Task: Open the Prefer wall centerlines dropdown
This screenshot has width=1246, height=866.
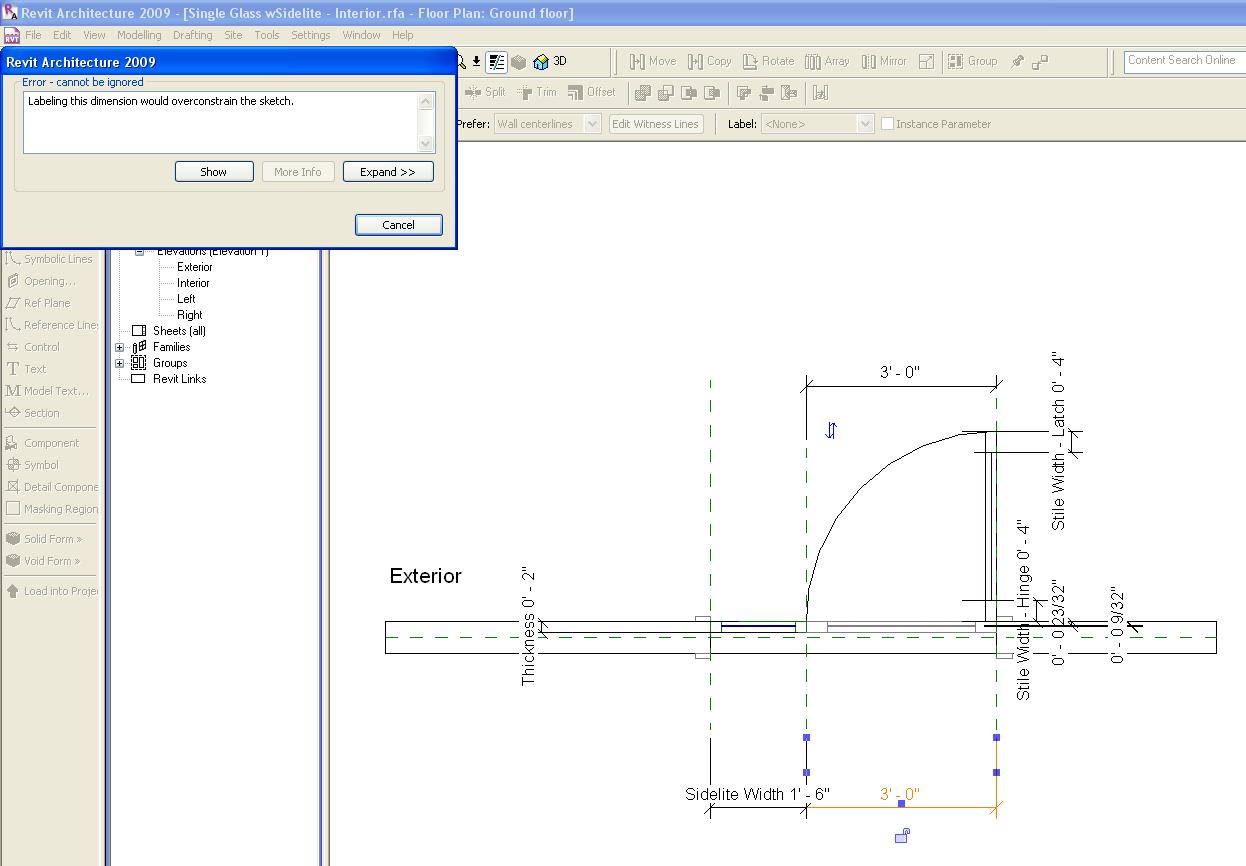Action: 547,124
